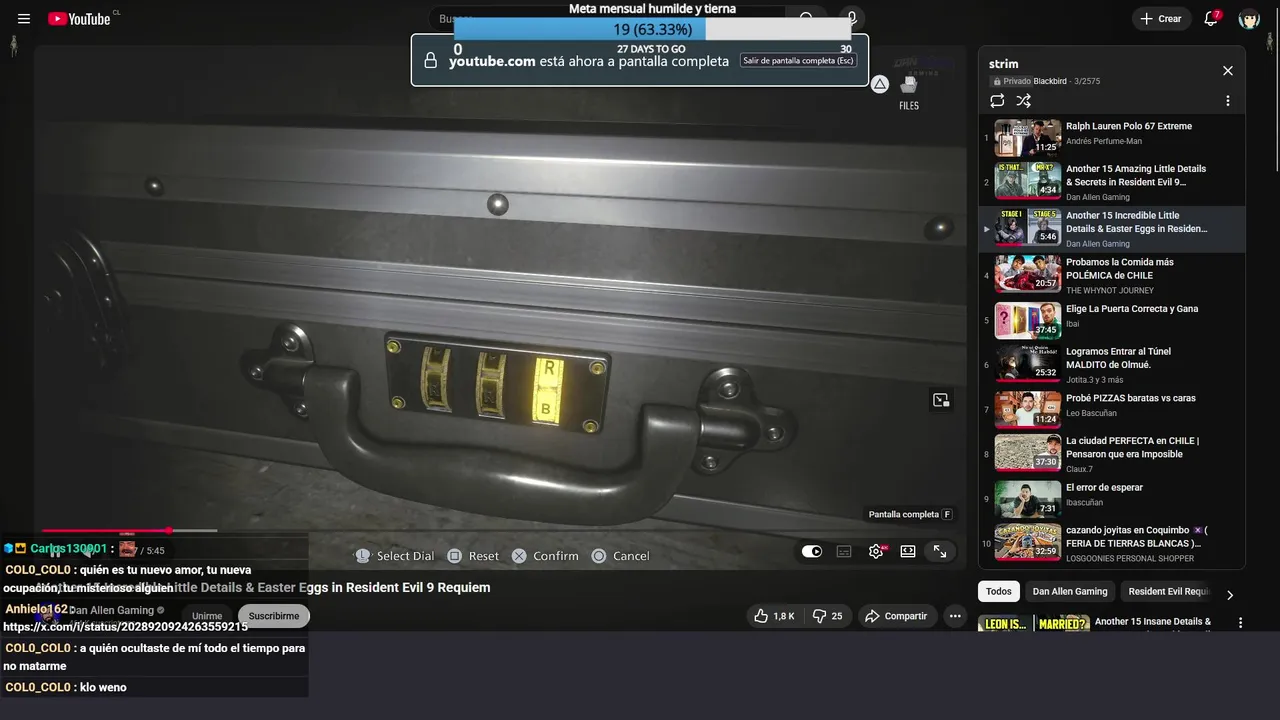Open options for 'Another 15 Insane Details' suggestion
Image resolution: width=1280 pixels, height=720 pixels.
(1240, 622)
